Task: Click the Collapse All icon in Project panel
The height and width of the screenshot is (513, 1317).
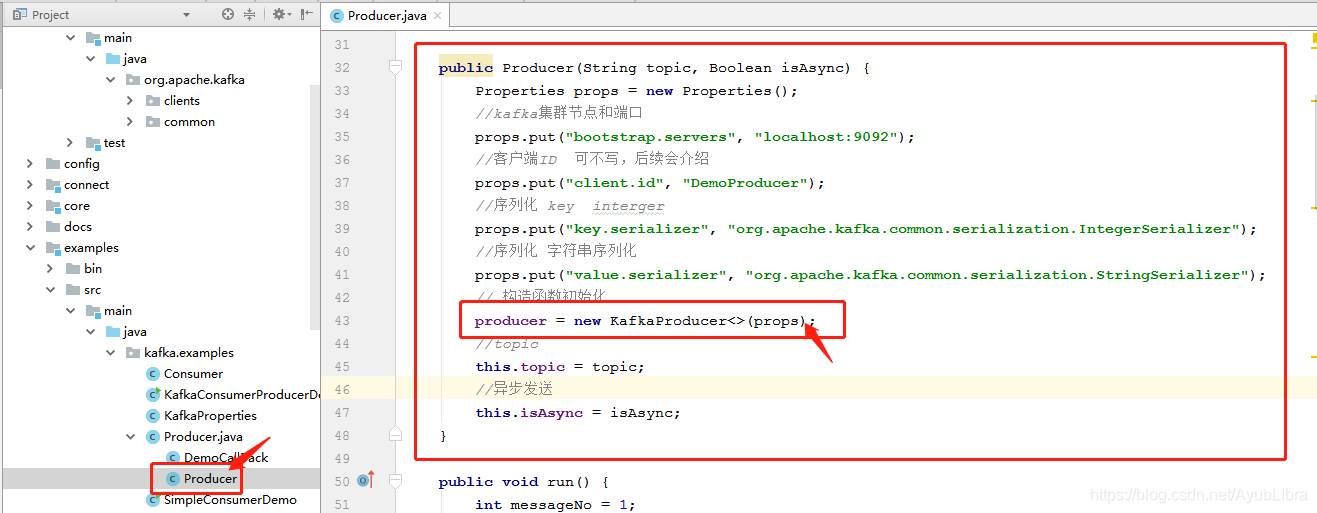Action: coord(250,15)
